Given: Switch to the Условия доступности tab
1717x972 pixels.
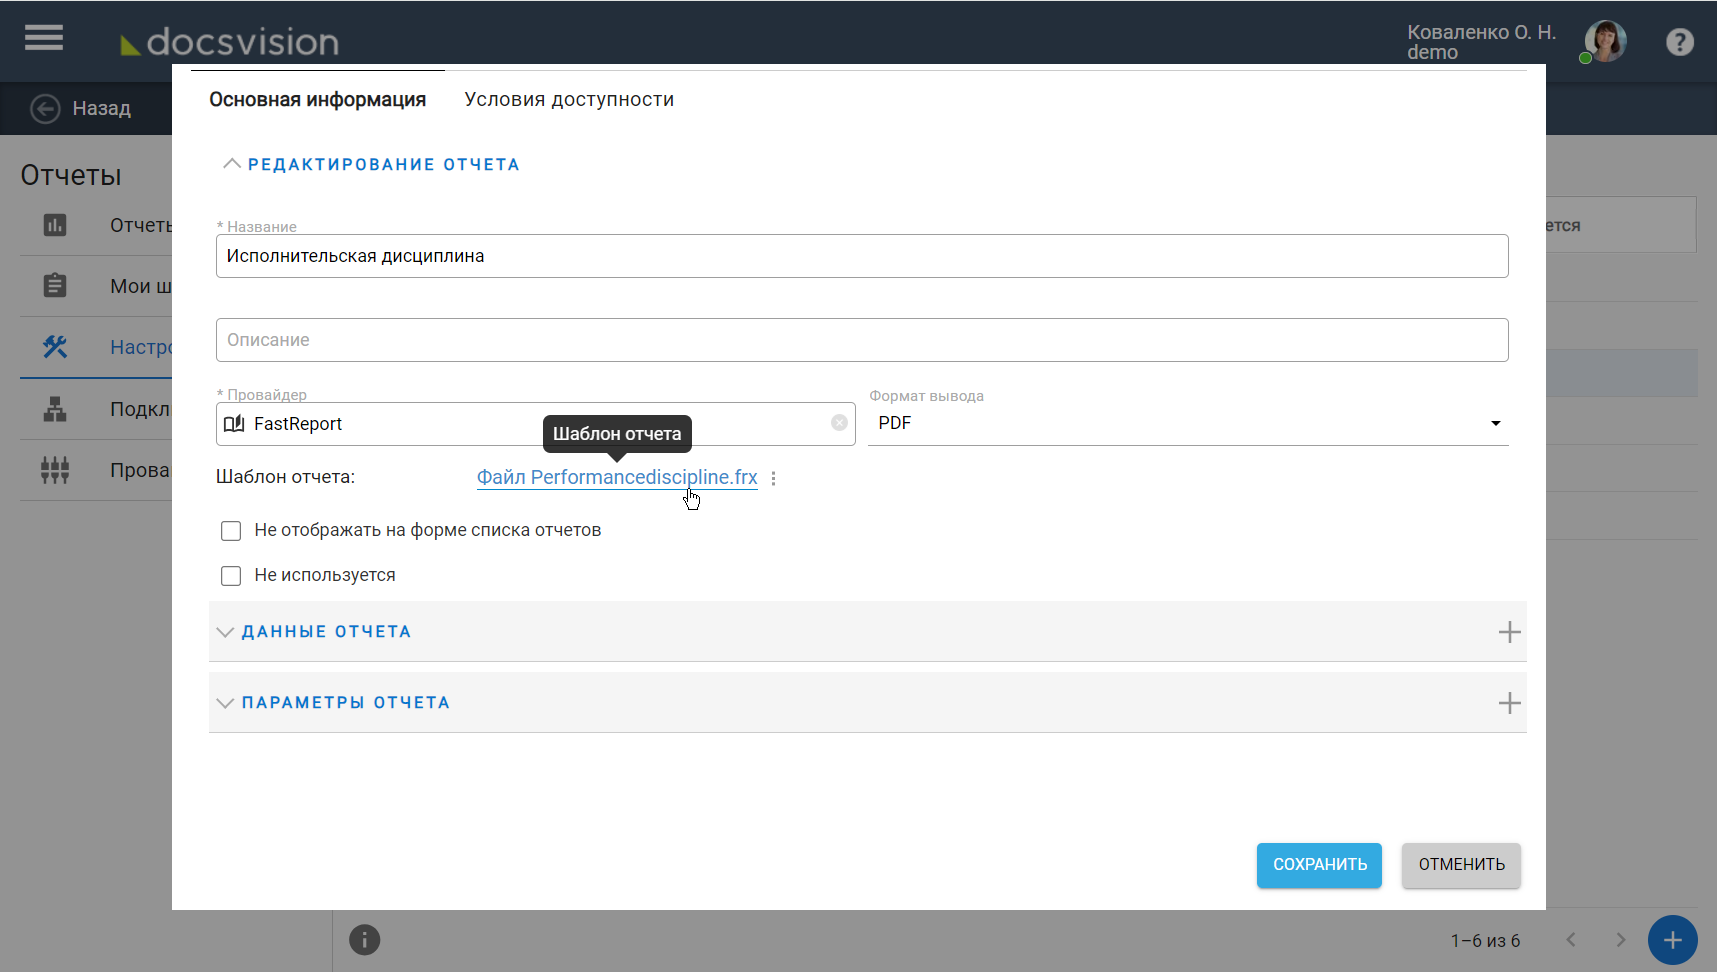Looking at the screenshot, I should (x=569, y=99).
